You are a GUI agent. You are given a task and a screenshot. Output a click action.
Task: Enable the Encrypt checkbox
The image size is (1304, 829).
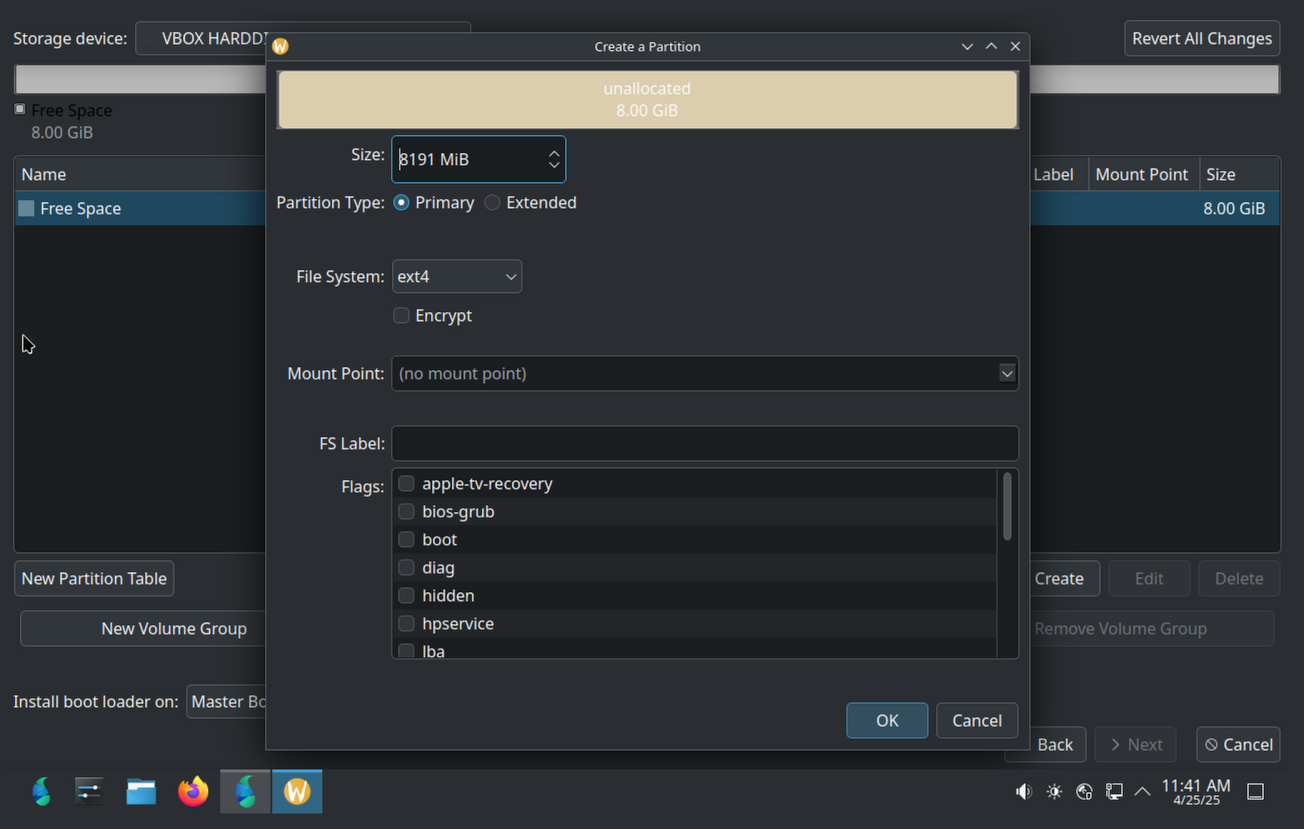(x=401, y=315)
